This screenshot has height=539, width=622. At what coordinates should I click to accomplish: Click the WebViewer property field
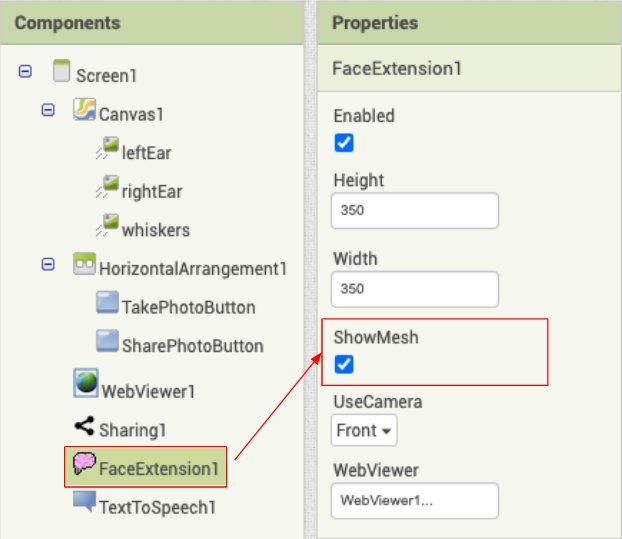pyautogui.click(x=415, y=501)
